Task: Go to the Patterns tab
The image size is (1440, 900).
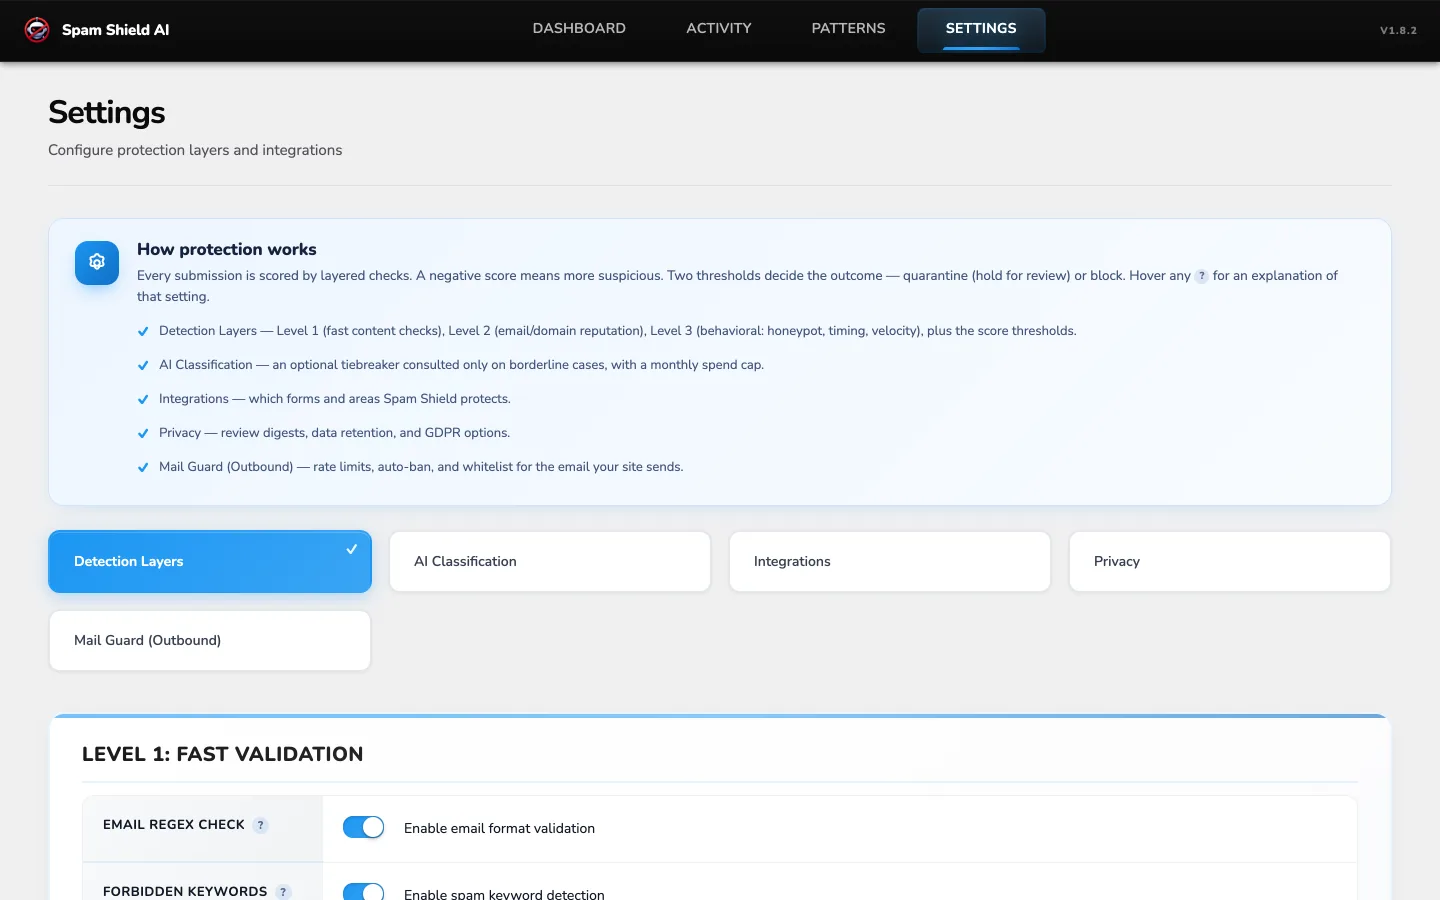Action: pos(848,29)
